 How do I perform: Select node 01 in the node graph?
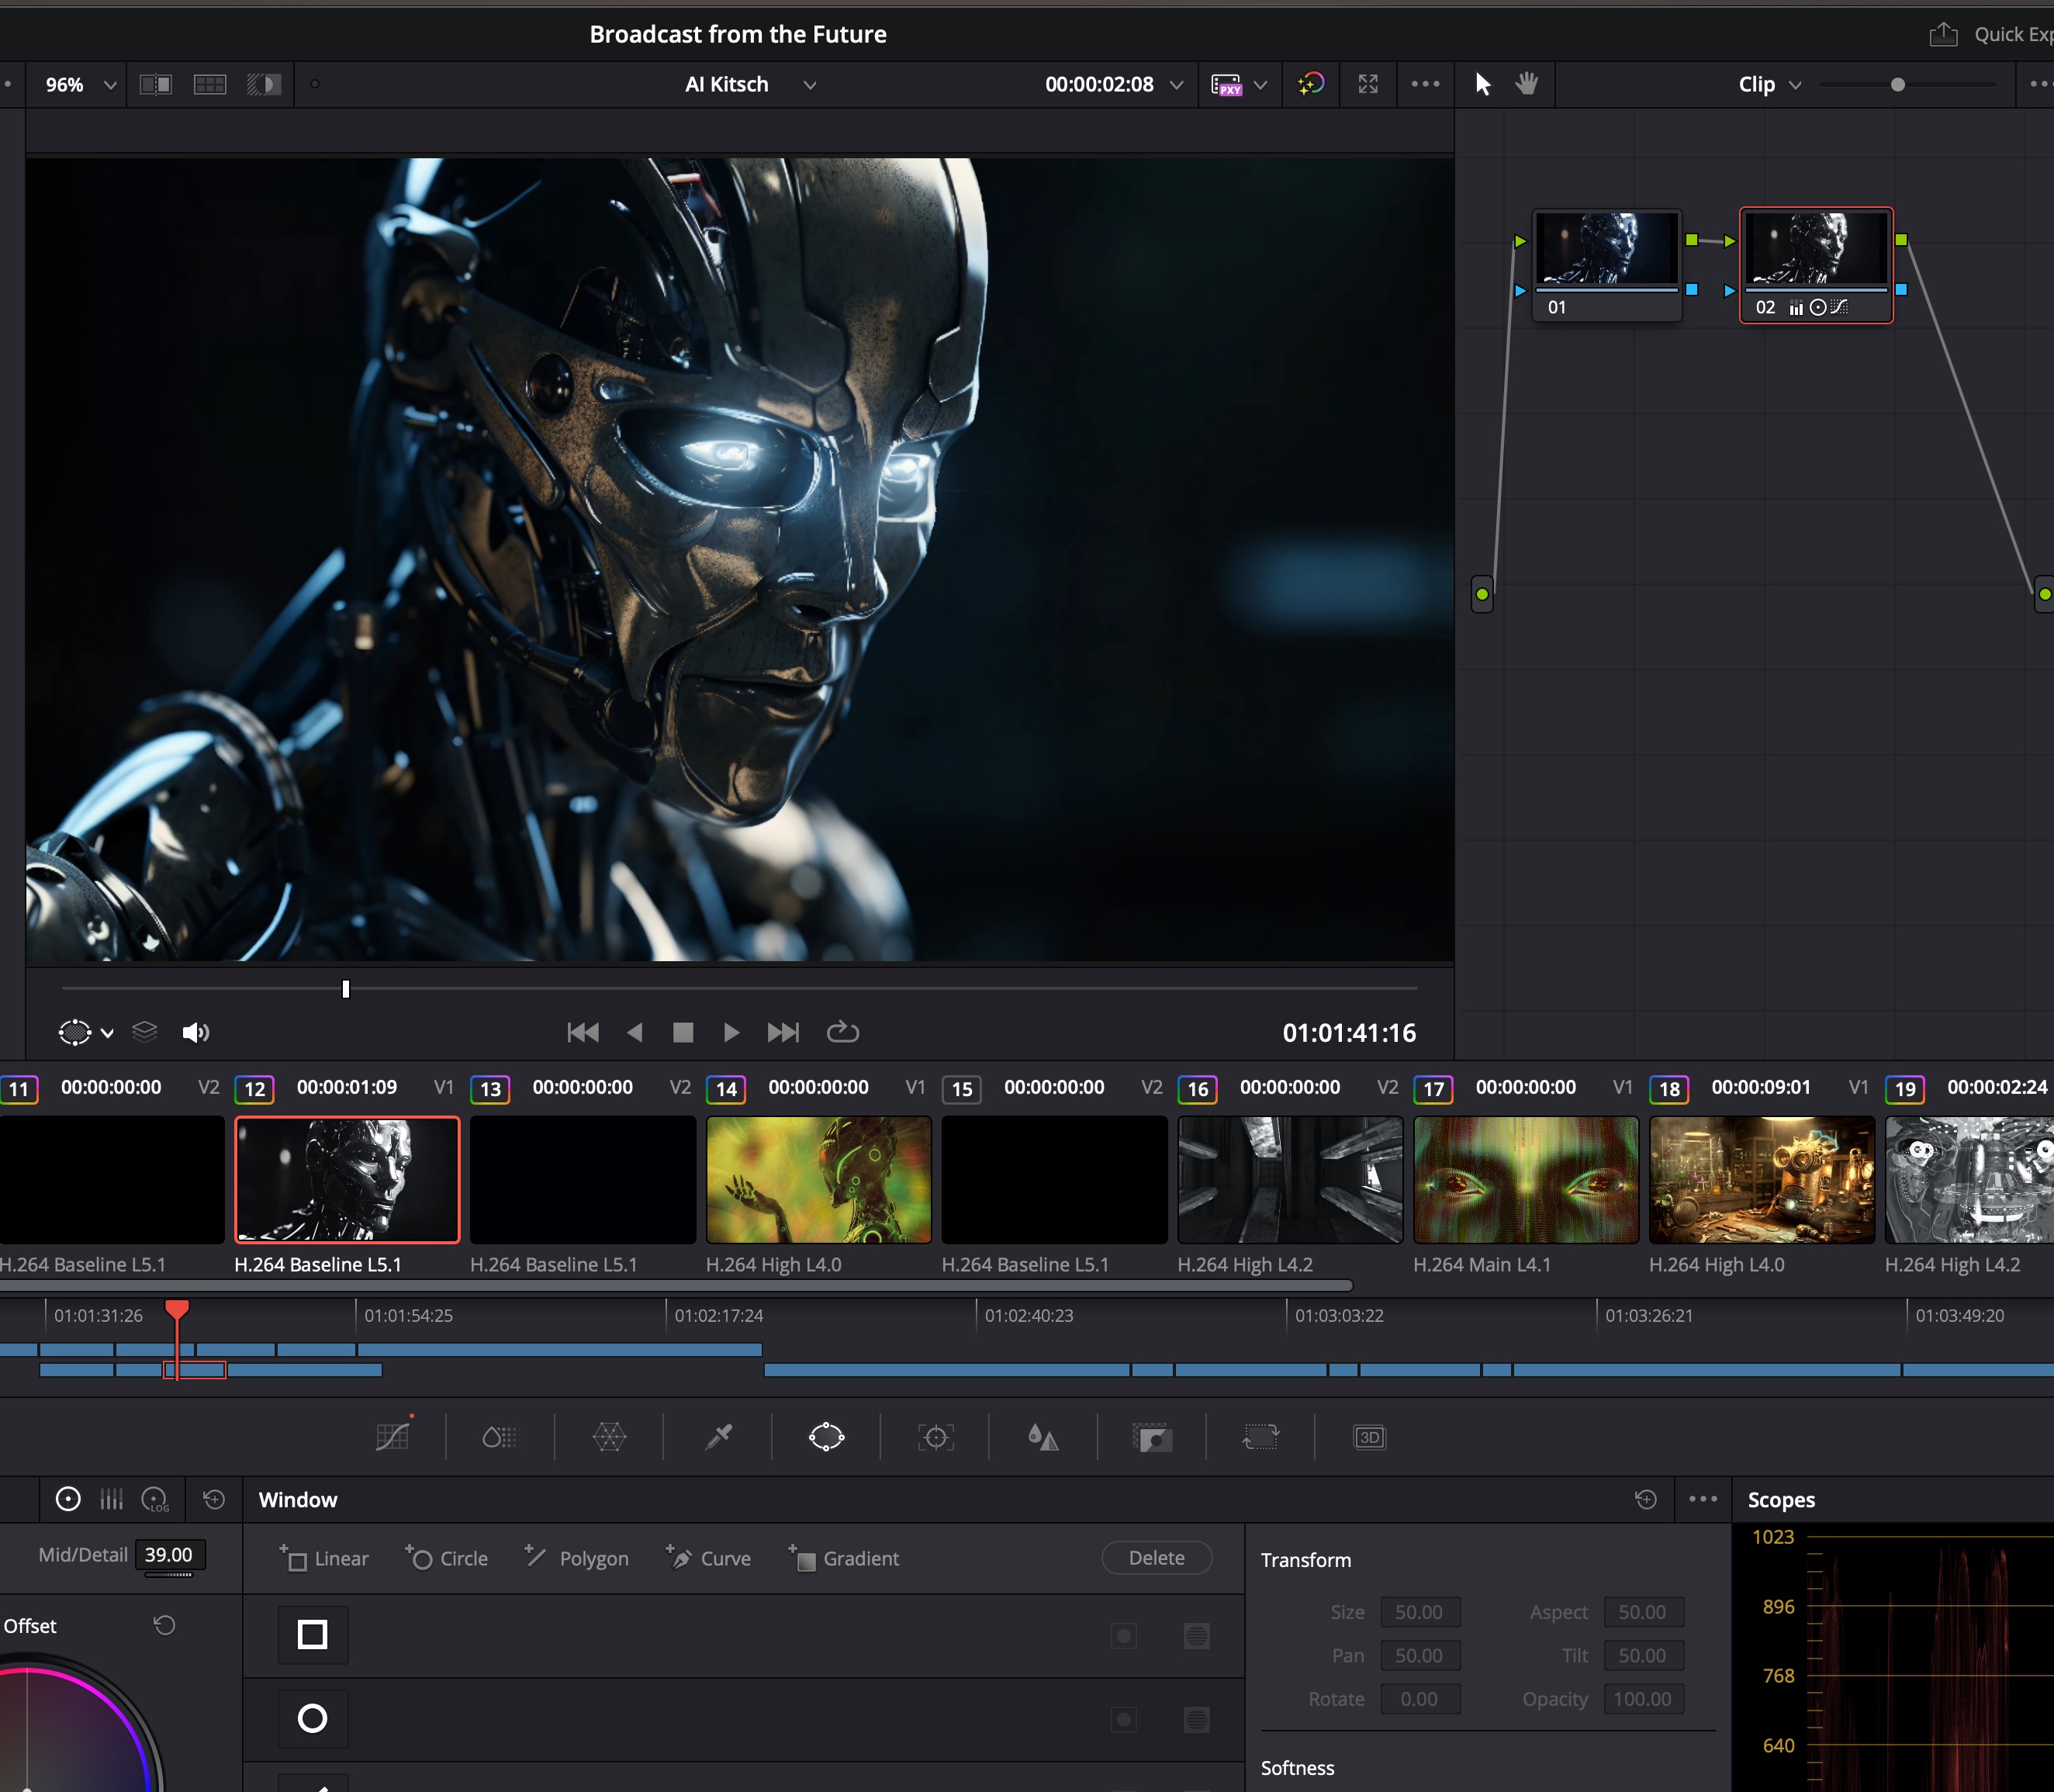[x=1607, y=265]
